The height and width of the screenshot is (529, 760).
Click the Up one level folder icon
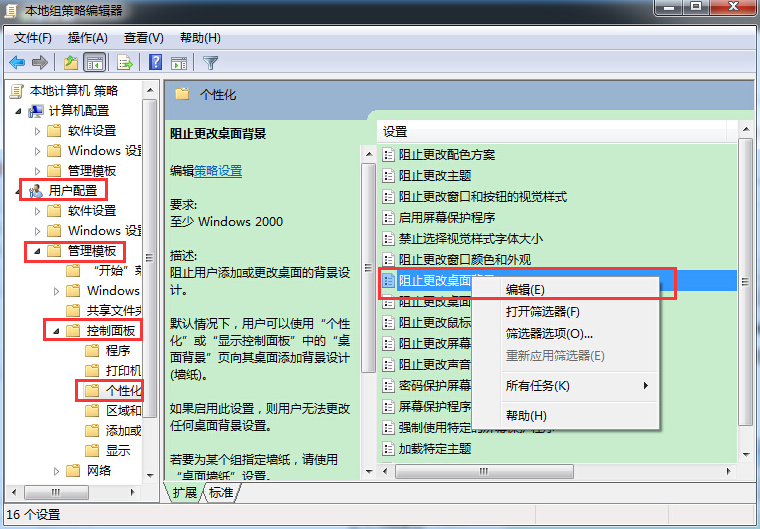point(71,62)
